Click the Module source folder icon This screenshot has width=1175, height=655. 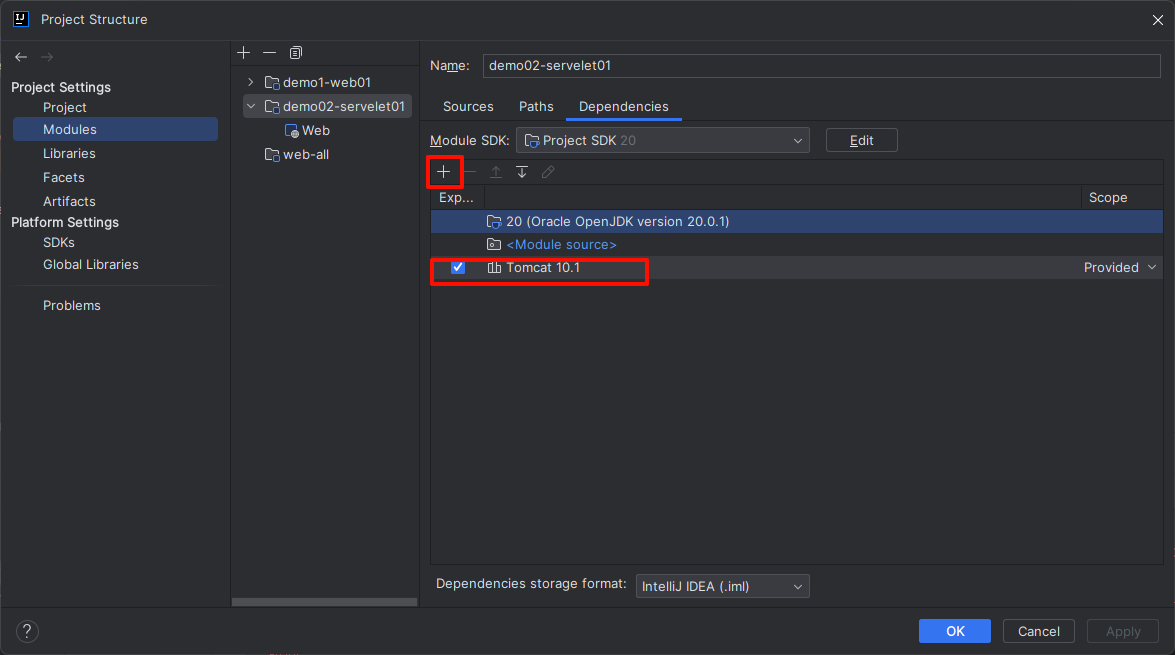tap(494, 244)
